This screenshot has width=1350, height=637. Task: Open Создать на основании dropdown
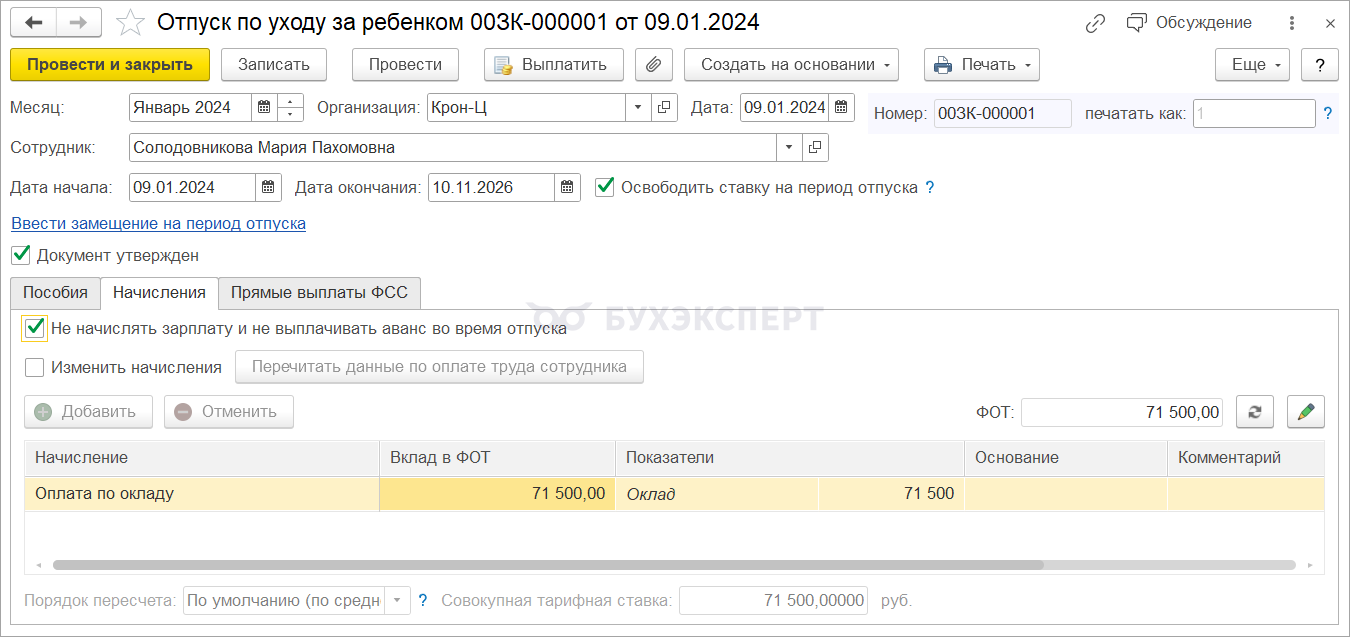point(791,65)
